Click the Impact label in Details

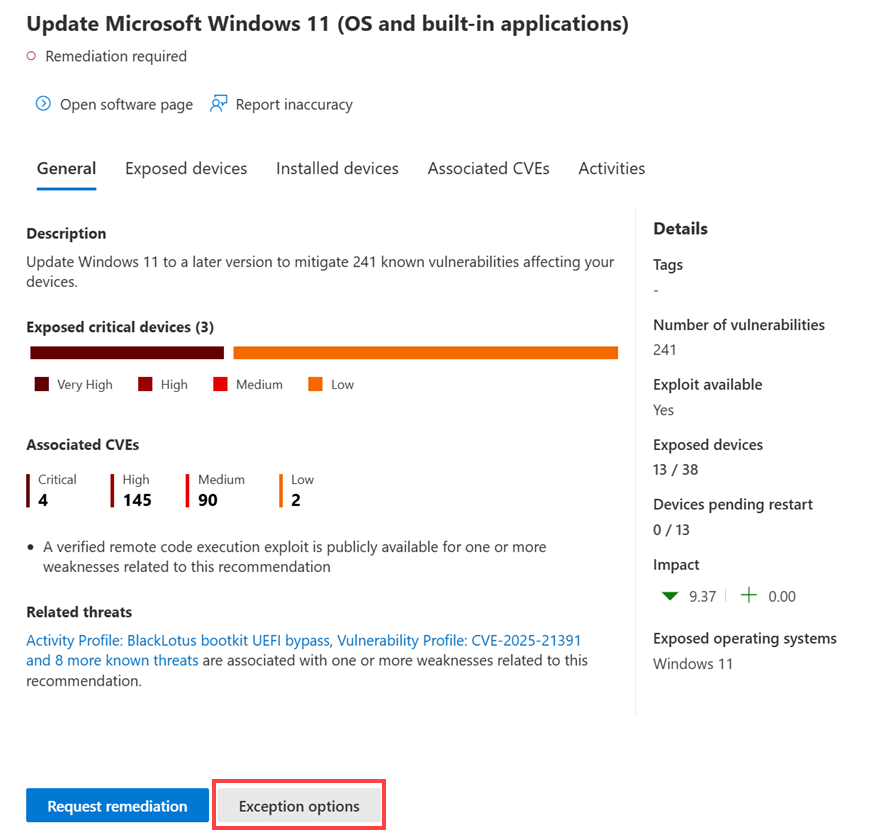point(676,565)
